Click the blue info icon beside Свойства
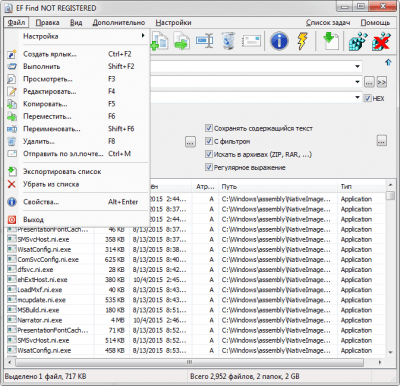Screen dimensions: 400x386 pyautogui.click(x=12, y=202)
